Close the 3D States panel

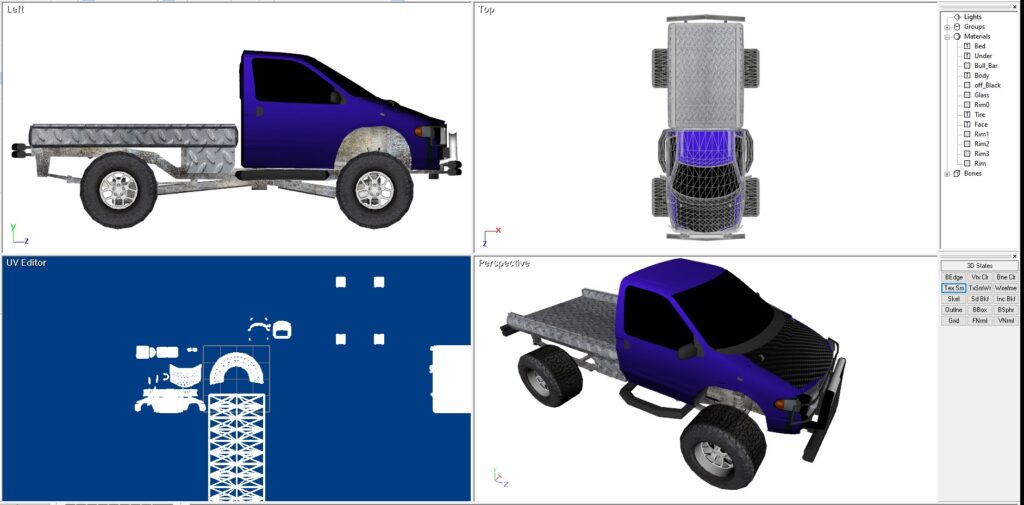(x=1016, y=255)
